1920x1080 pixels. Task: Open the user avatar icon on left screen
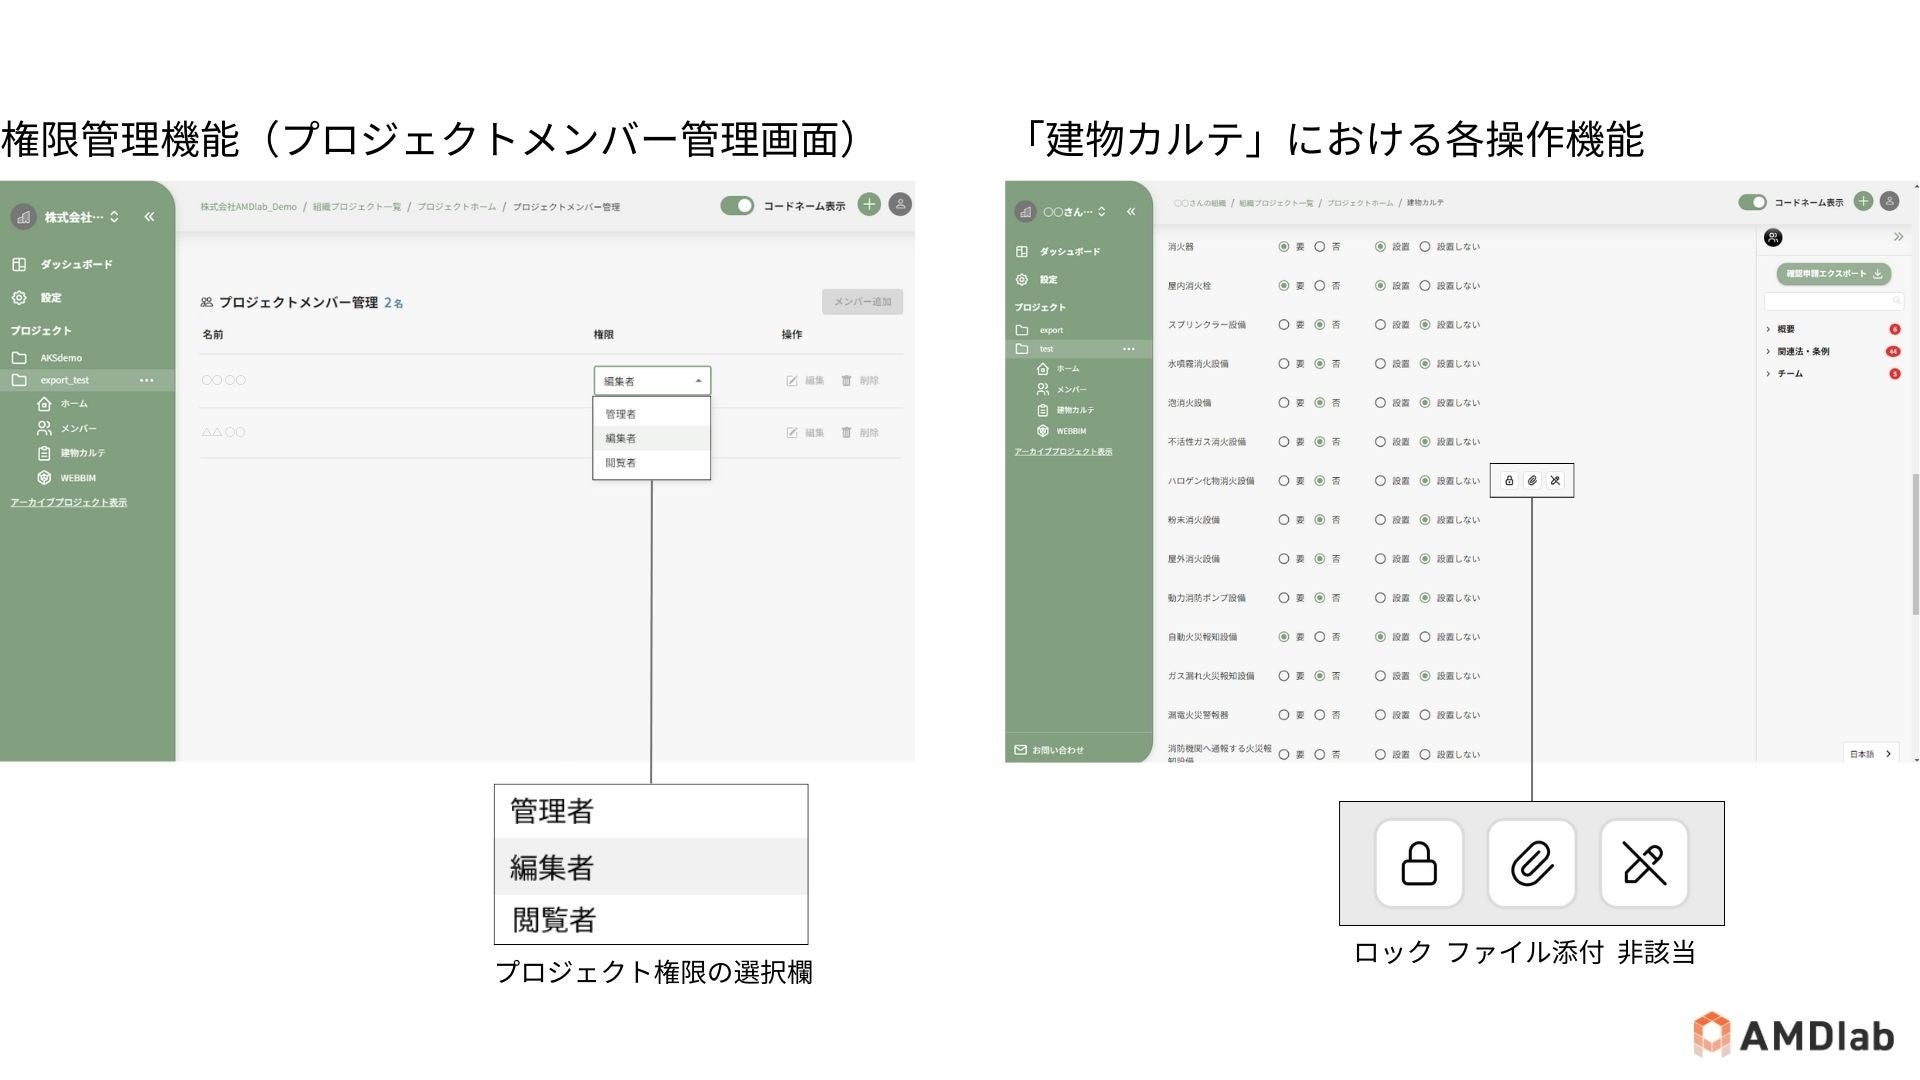pyautogui.click(x=900, y=205)
